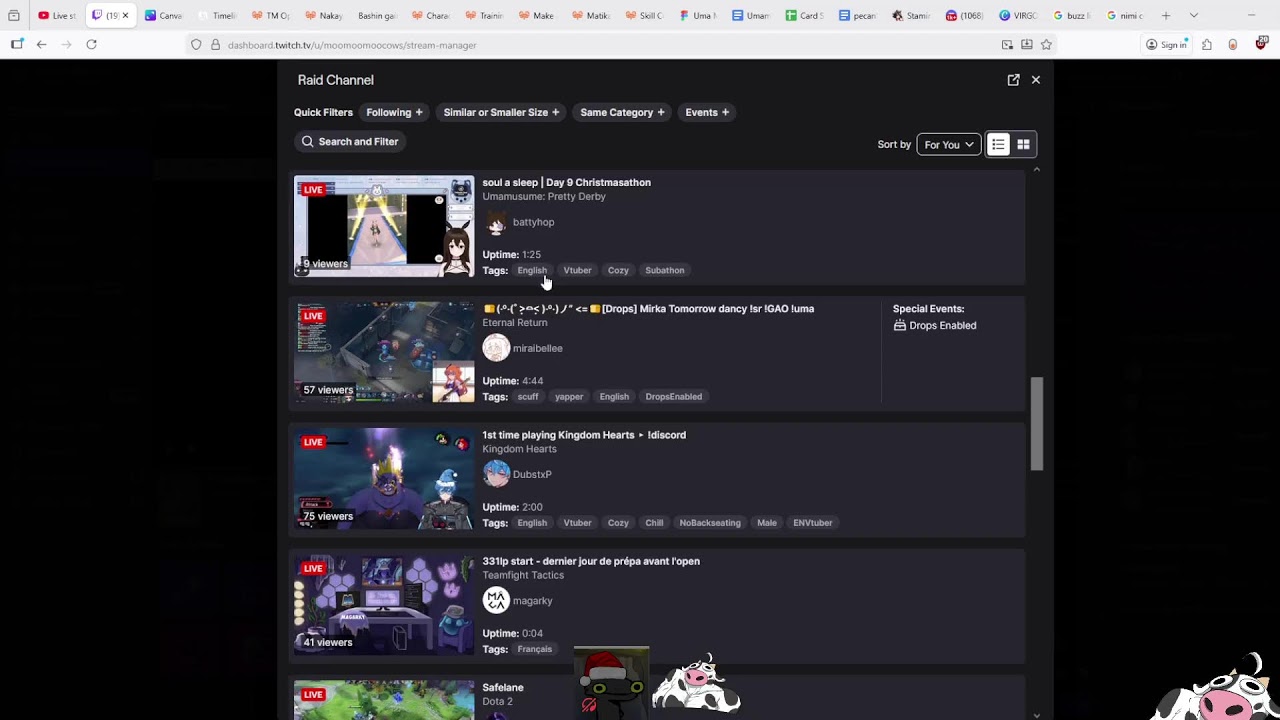1280x720 pixels.
Task: Switch to the Uma M tab
Action: 698,16
